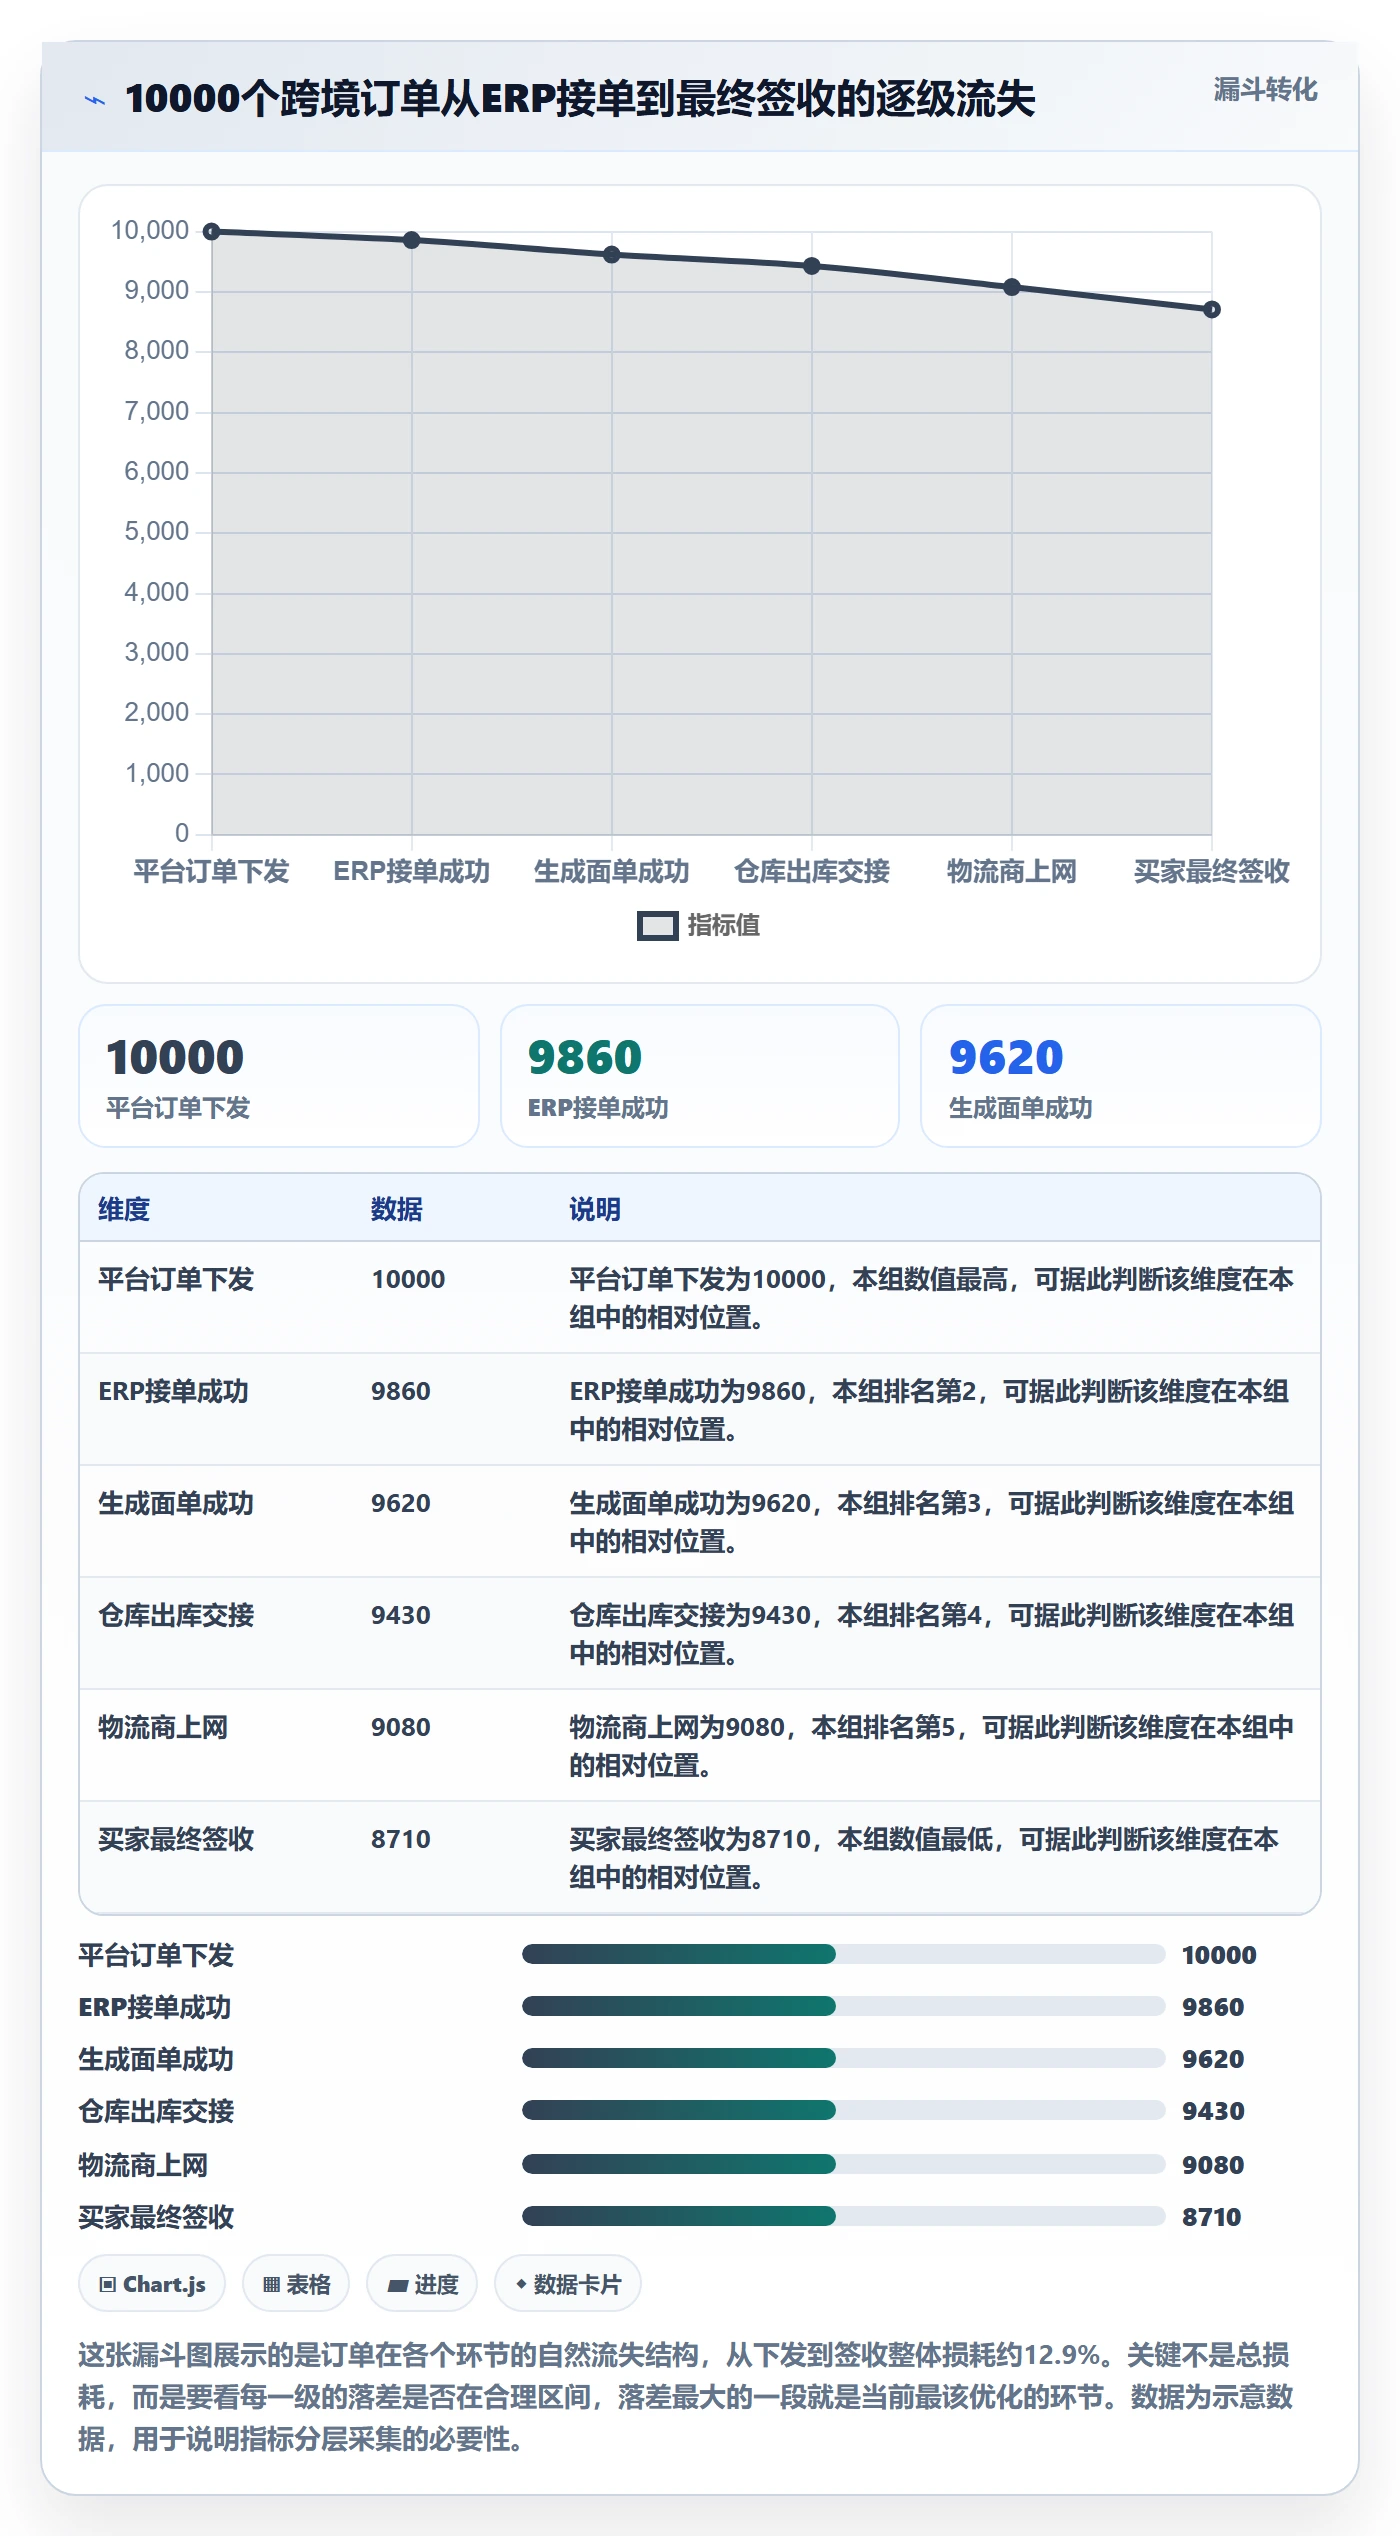Select the chart data point above 买家最终签收
Viewport: 1400px width, 2536px height.
point(1212,310)
